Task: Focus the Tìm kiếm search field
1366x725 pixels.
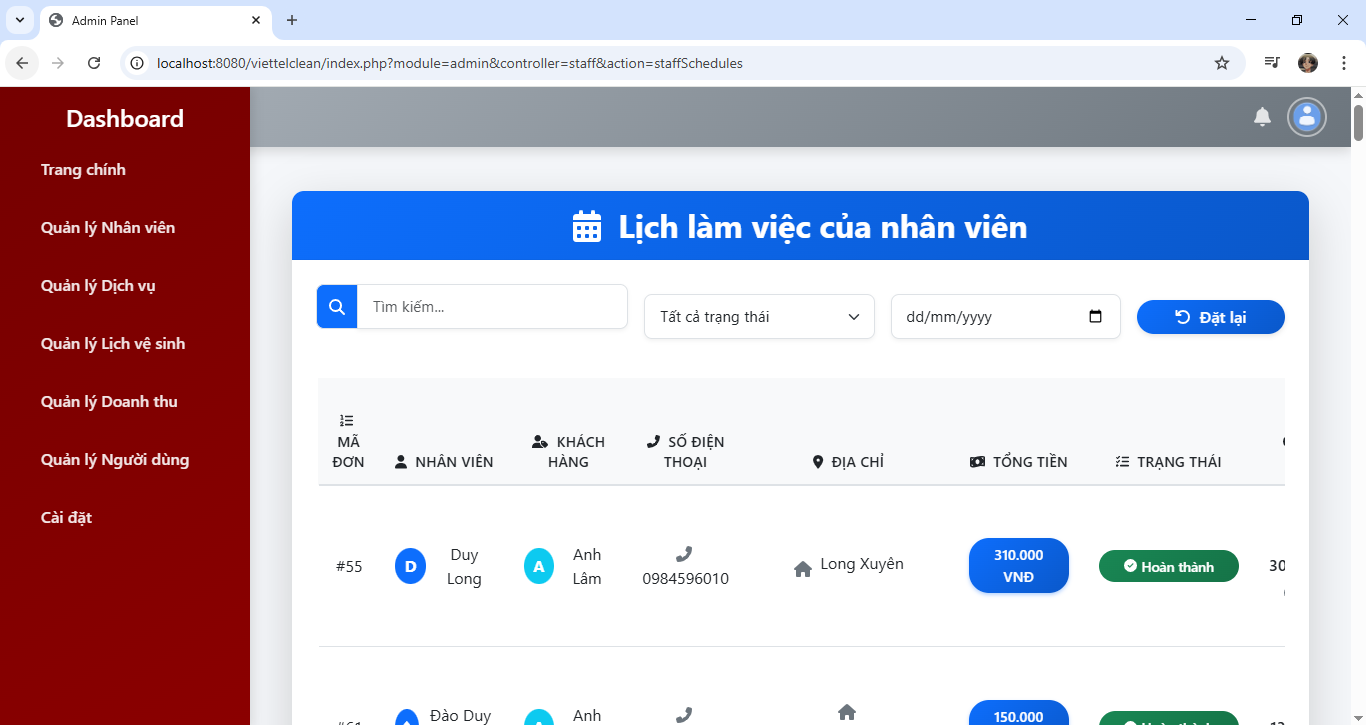Action: [x=492, y=306]
